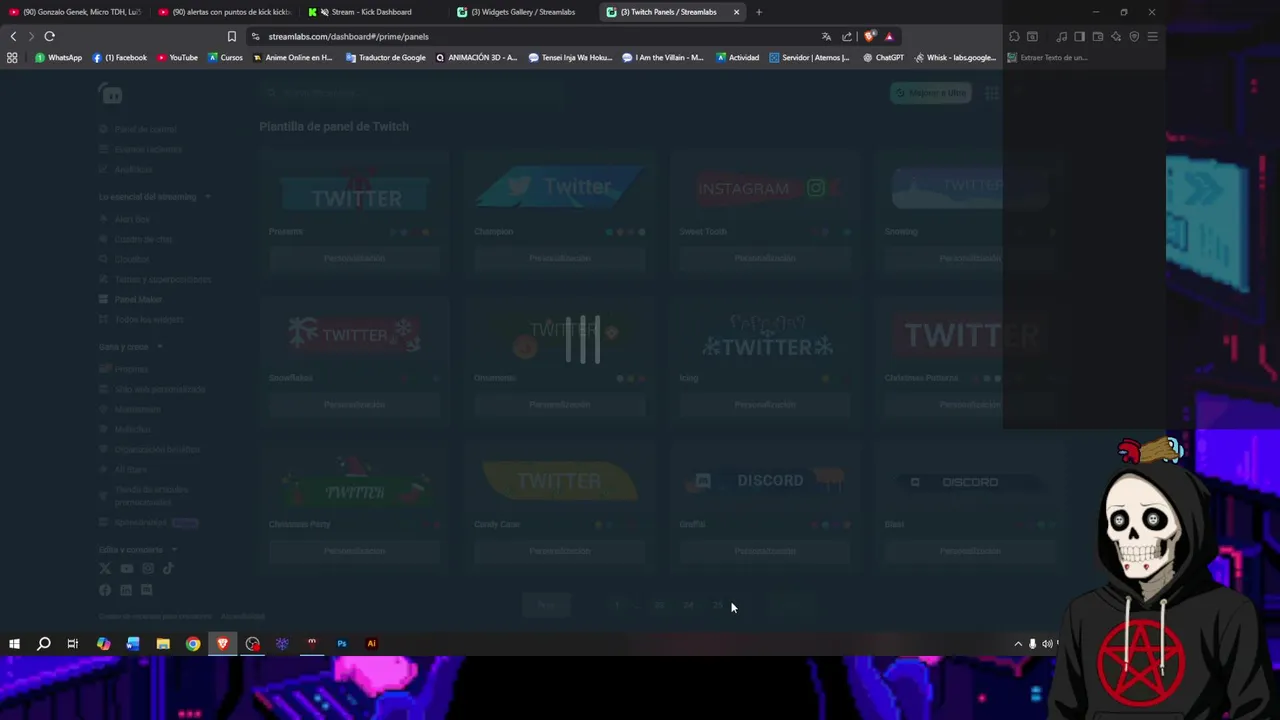Open the page translate icon
The image size is (1280, 720).
[826, 36]
